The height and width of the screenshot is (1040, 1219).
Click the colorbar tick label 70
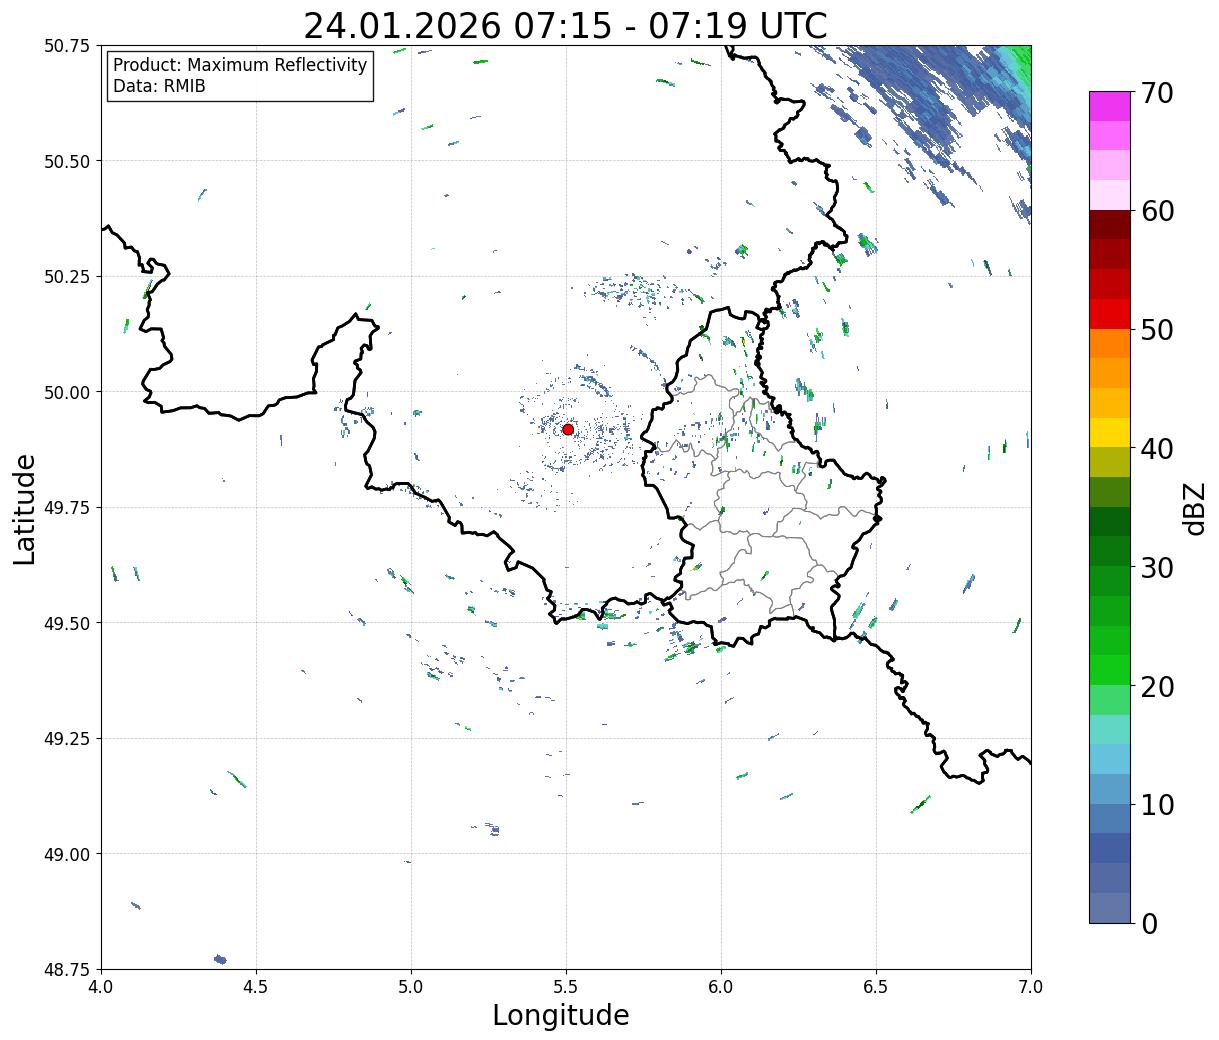click(x=1156, y=93)
